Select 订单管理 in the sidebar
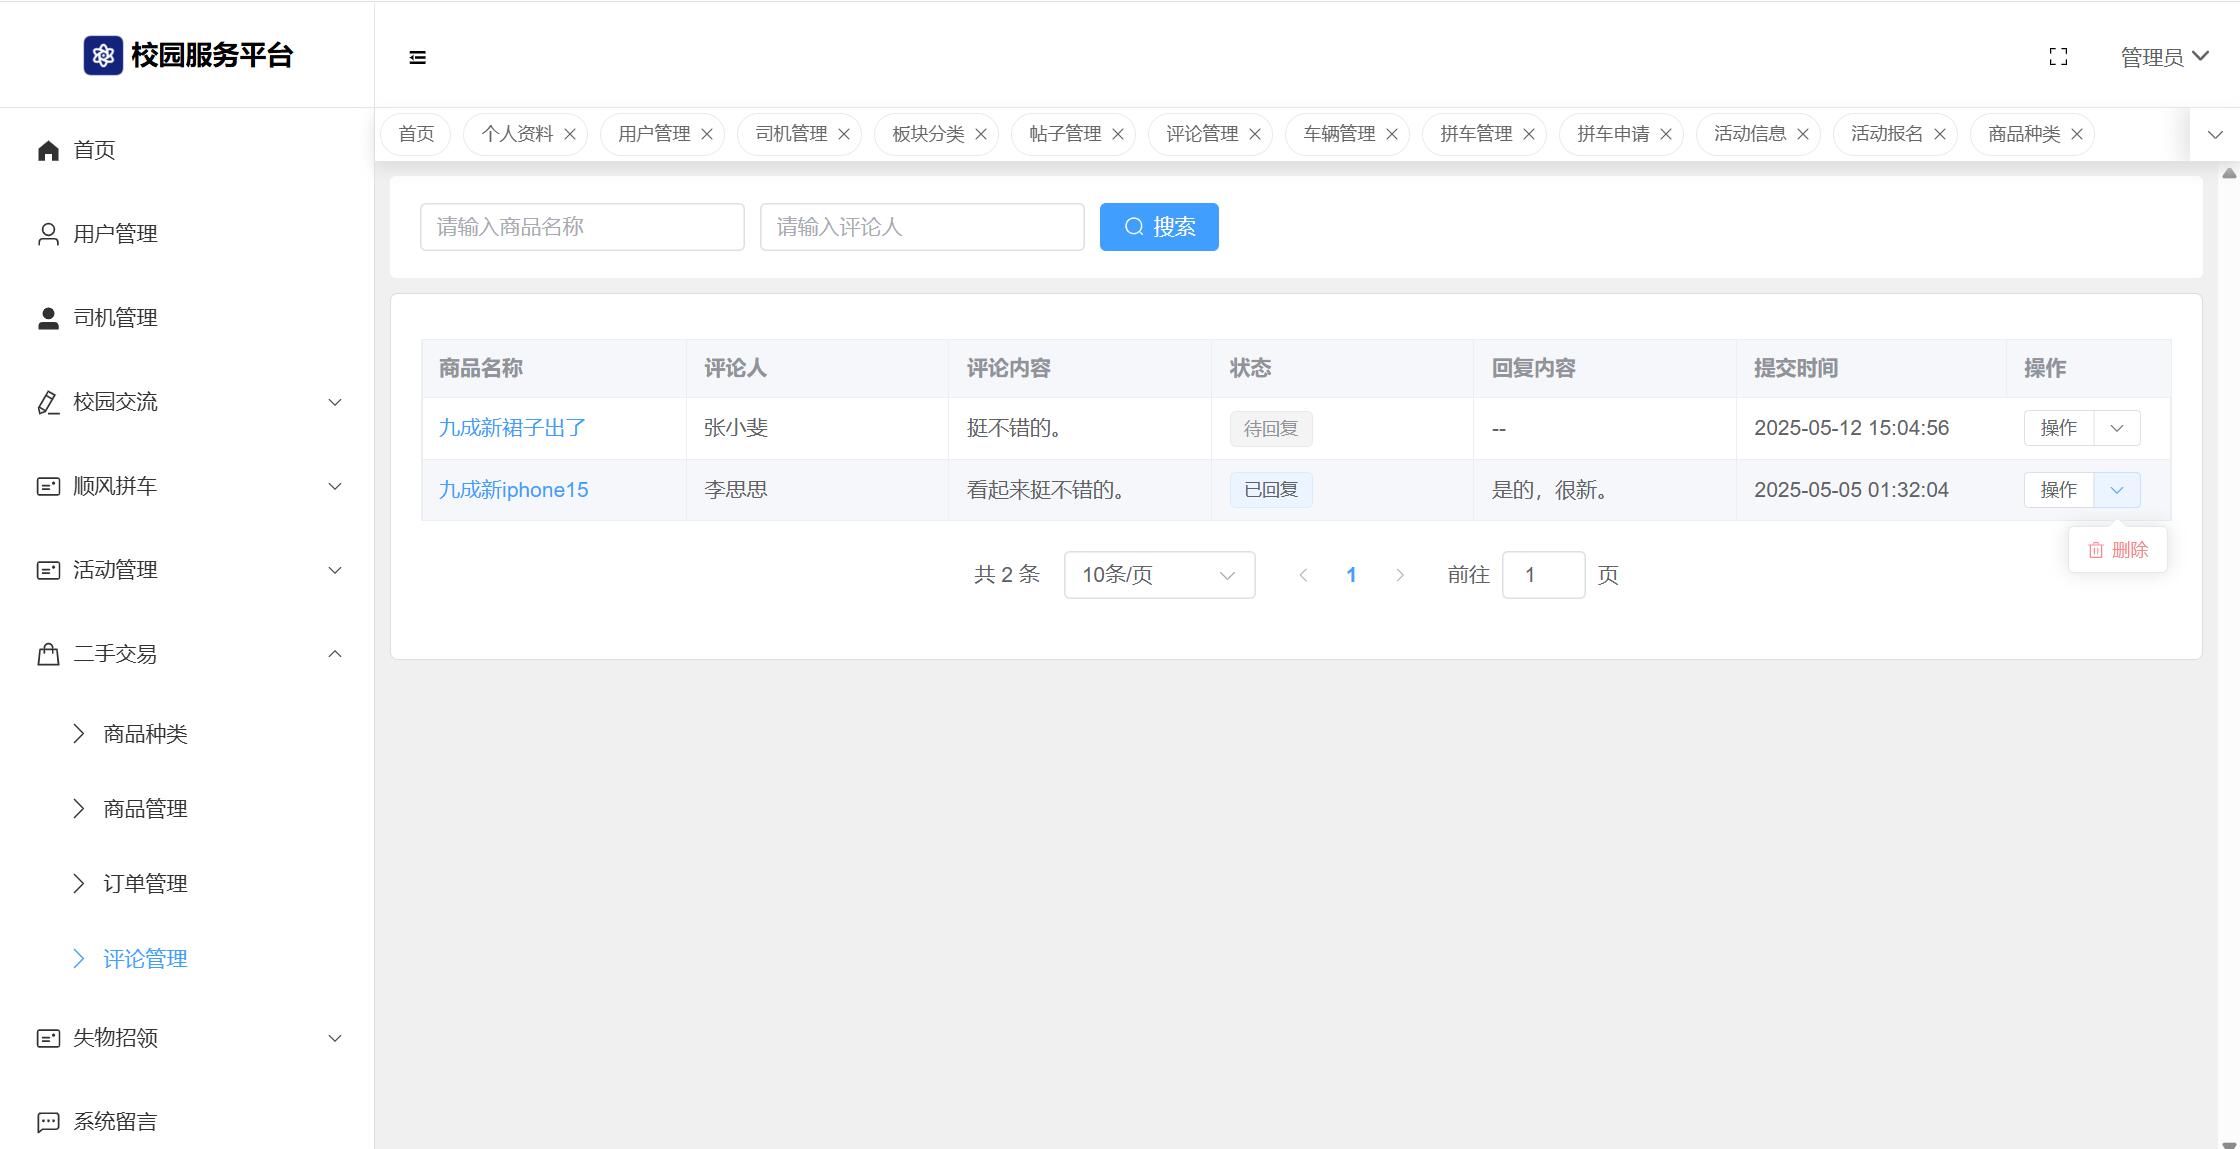 [145, 884]
